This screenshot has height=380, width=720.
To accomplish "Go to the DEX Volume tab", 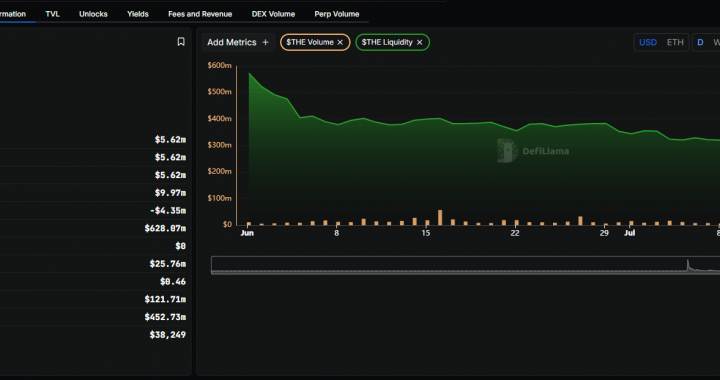I will click(273, 14).
